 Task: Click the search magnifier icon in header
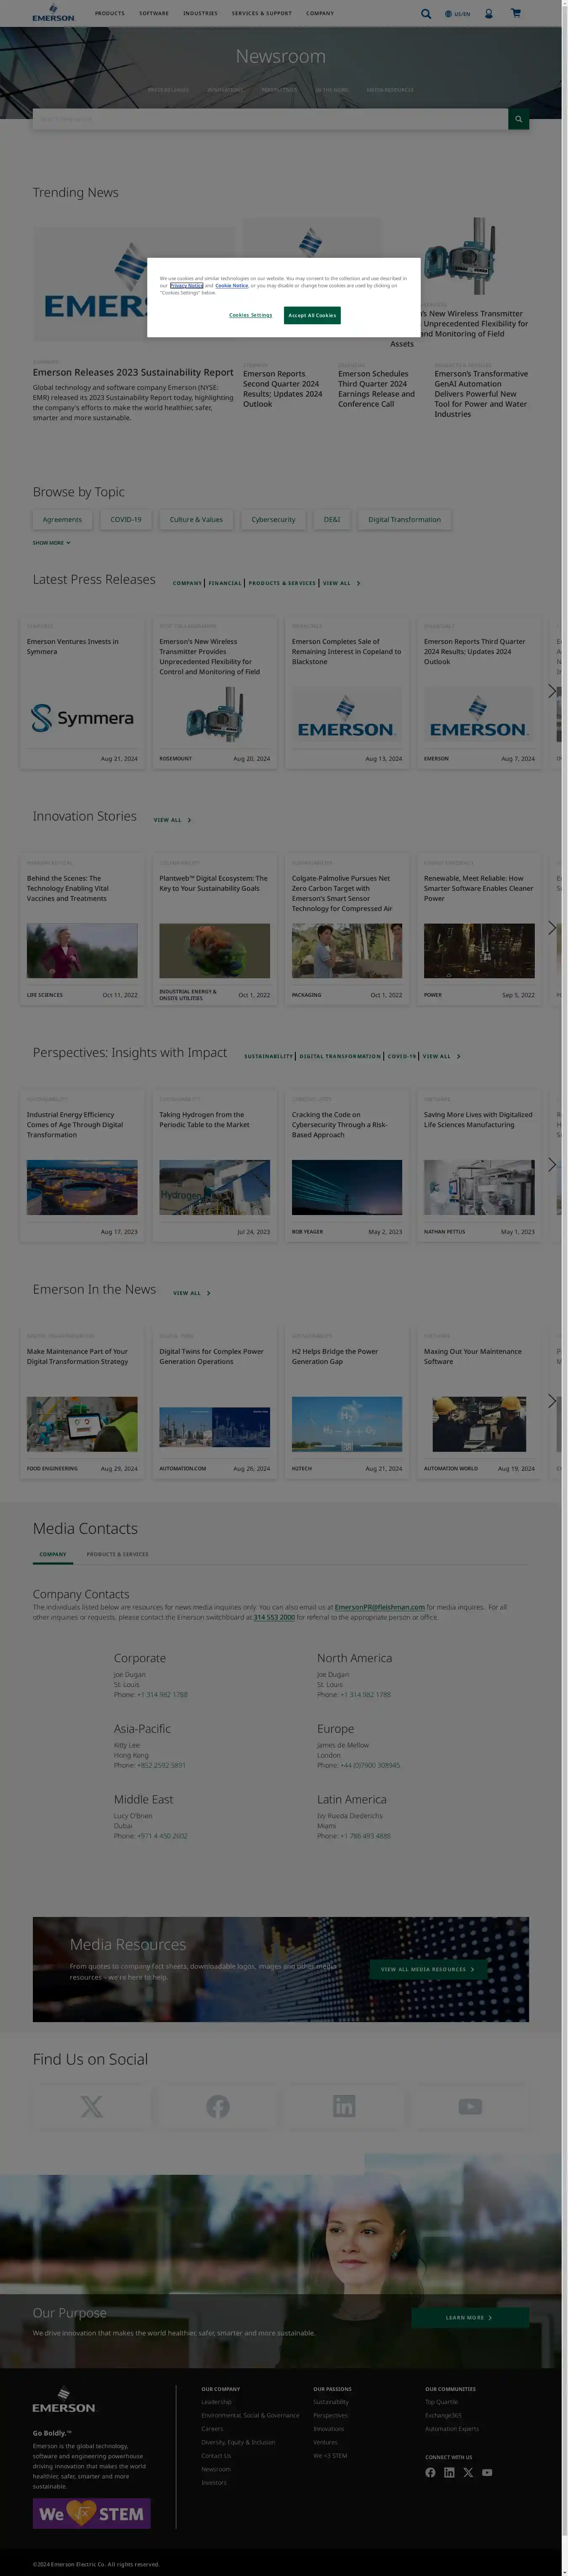click(x=426, y=14)
